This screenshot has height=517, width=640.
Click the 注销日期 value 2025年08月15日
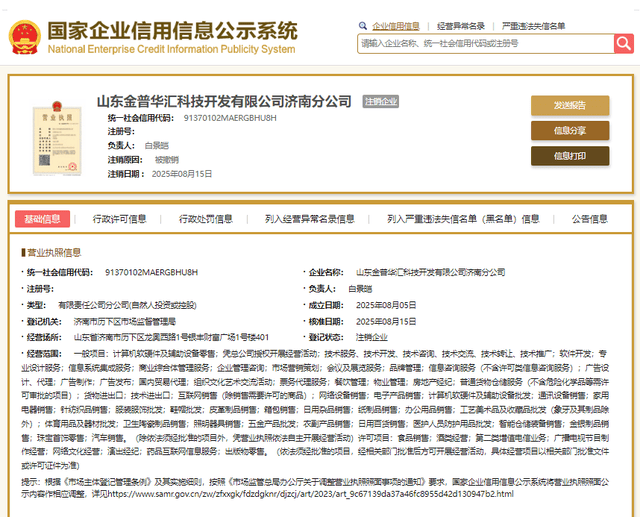[x=182, y=174]
